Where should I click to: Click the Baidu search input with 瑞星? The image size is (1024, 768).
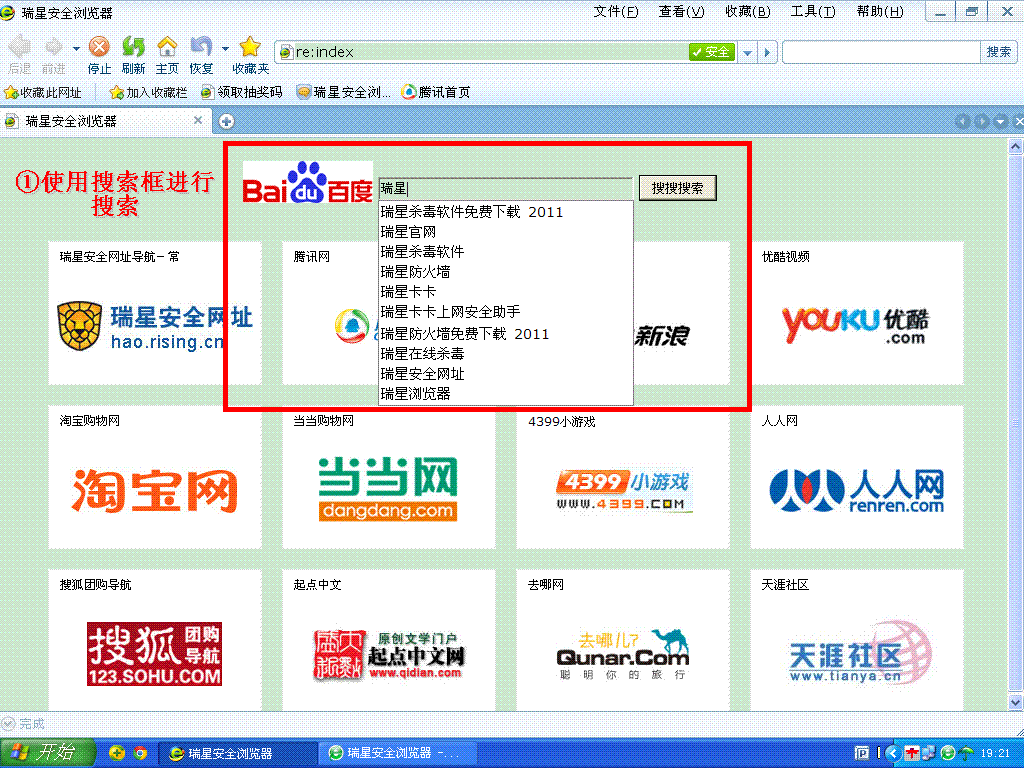coord(505,189)
